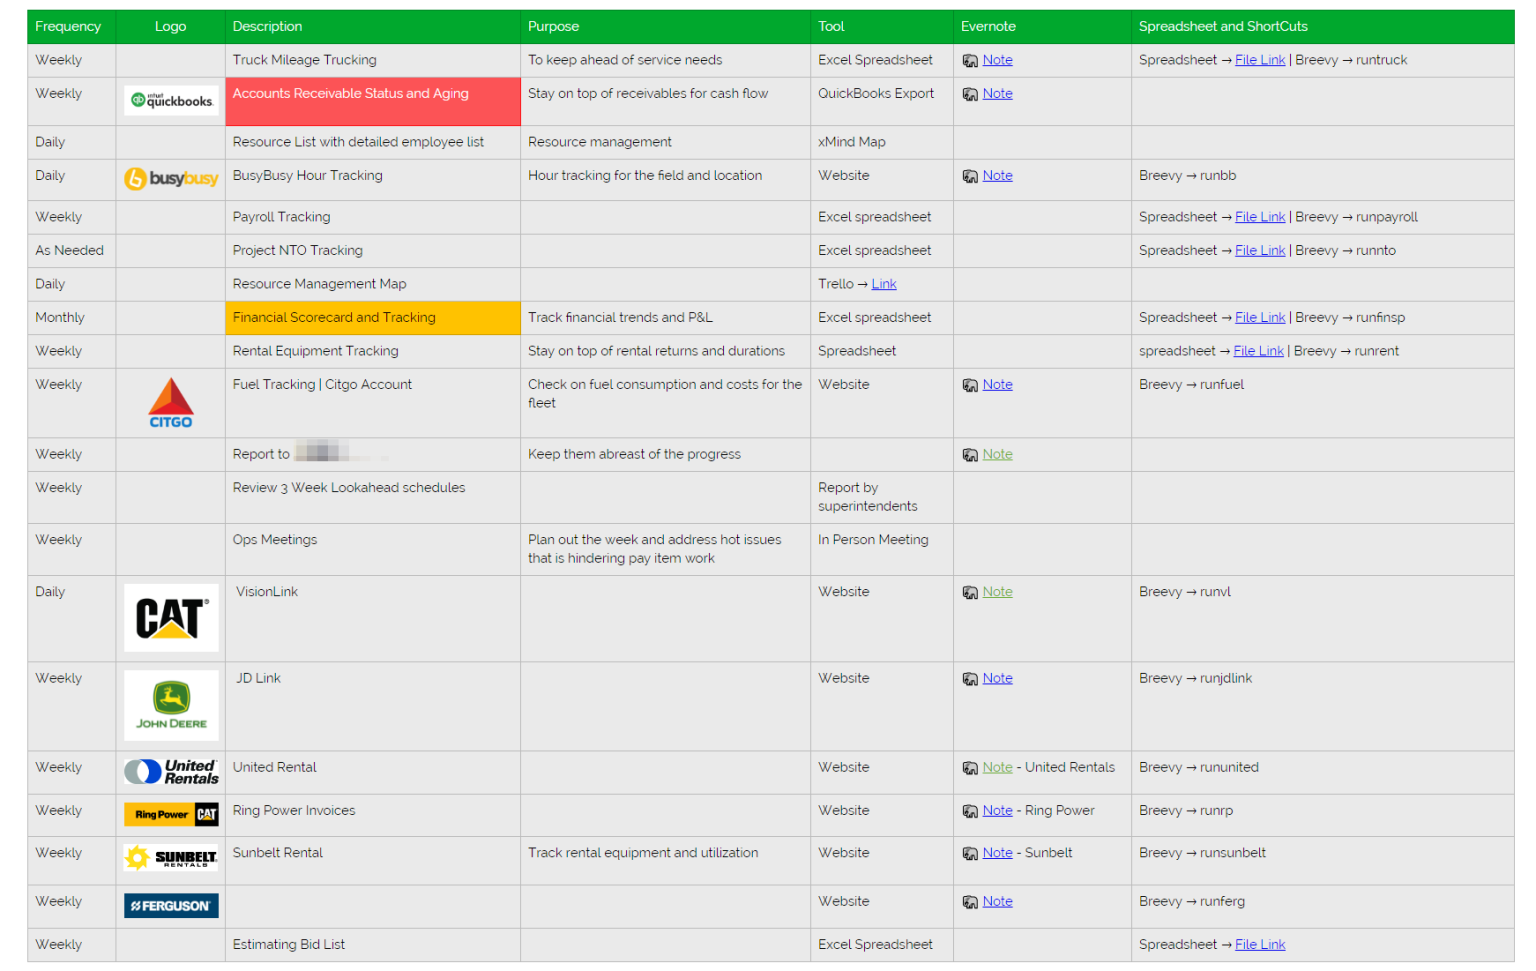This screenshot has height=971, width=1536.
Task: Open File Link for Payroll Tracking spreadsheet
Action: [x=1259, y=217]
